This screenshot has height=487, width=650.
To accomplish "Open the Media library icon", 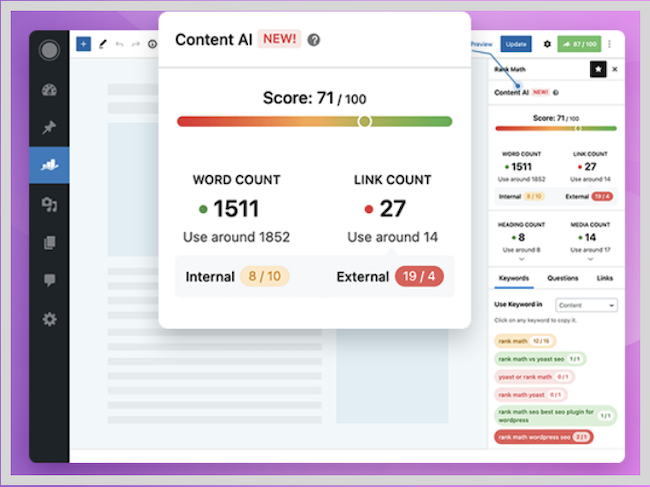I will pyautogui.click(x=49, y=204).
